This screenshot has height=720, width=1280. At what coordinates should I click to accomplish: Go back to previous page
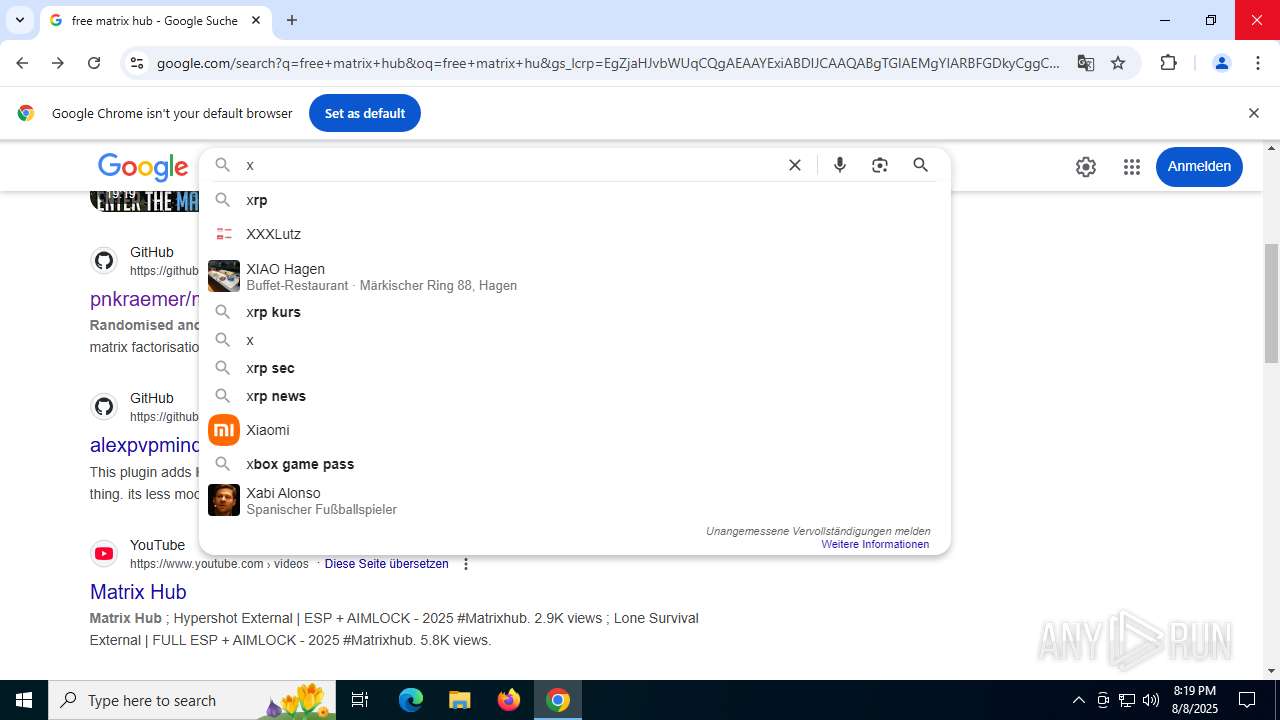click(22, 63)
